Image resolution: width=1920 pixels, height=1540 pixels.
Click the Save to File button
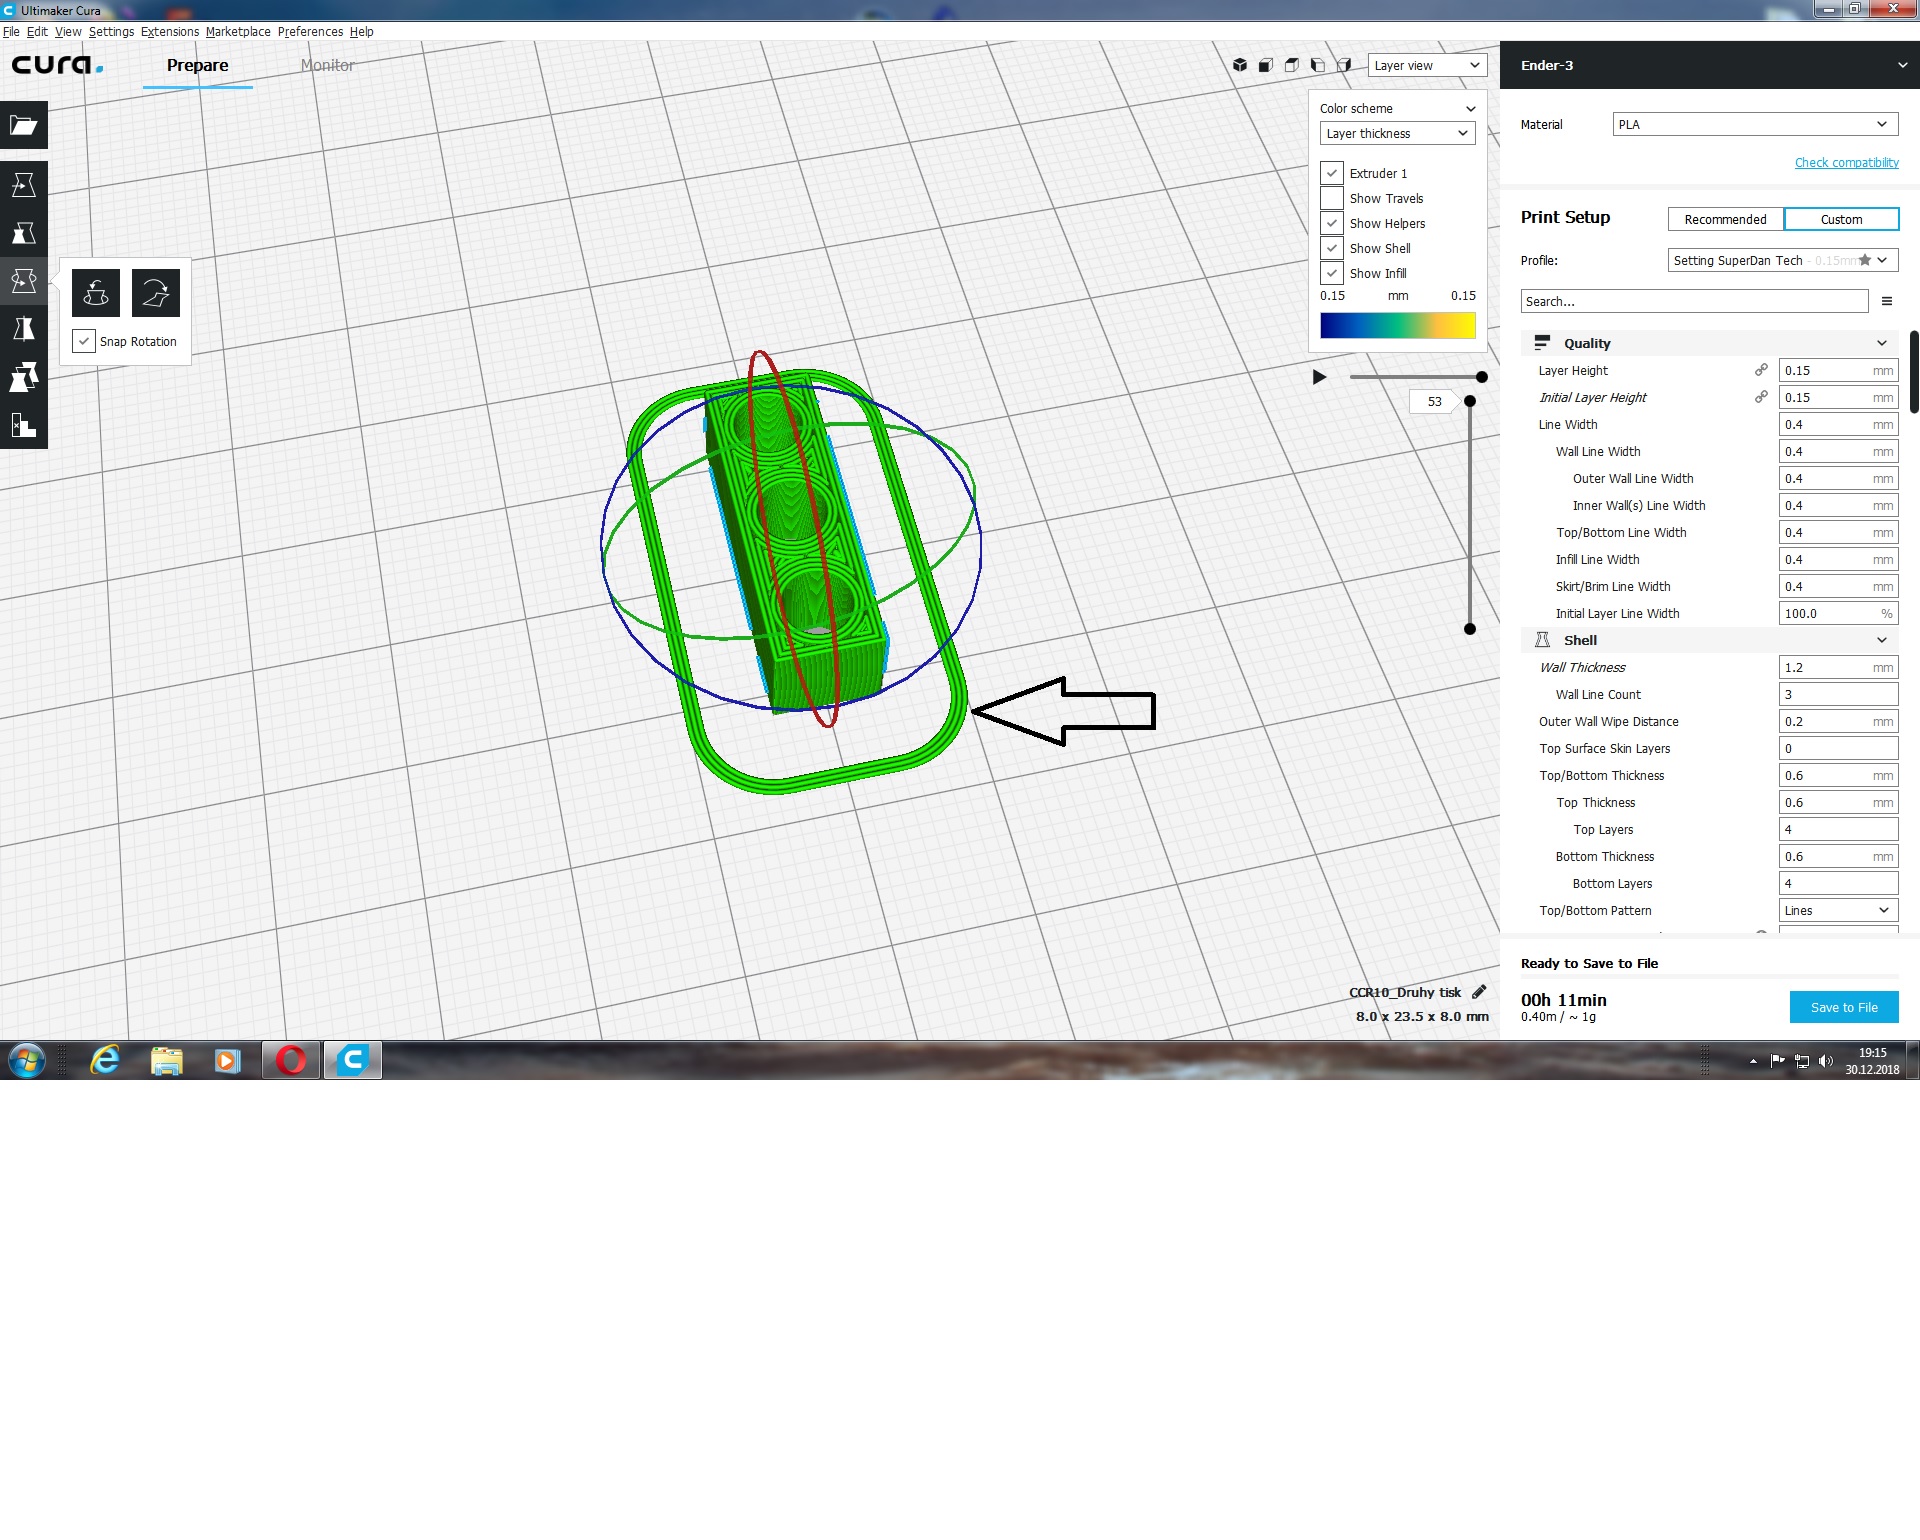[x=1843, y=1007]
